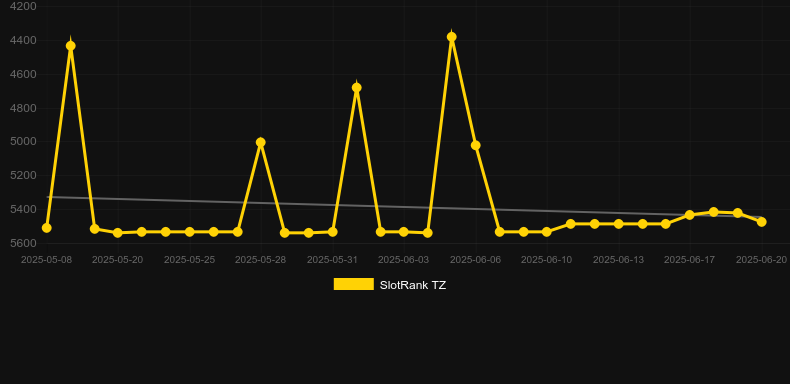Select the 2025-06-06 point near 5020
Viewport: 790px width, 384px height.
pyautogui.click(x=475, y=145)
